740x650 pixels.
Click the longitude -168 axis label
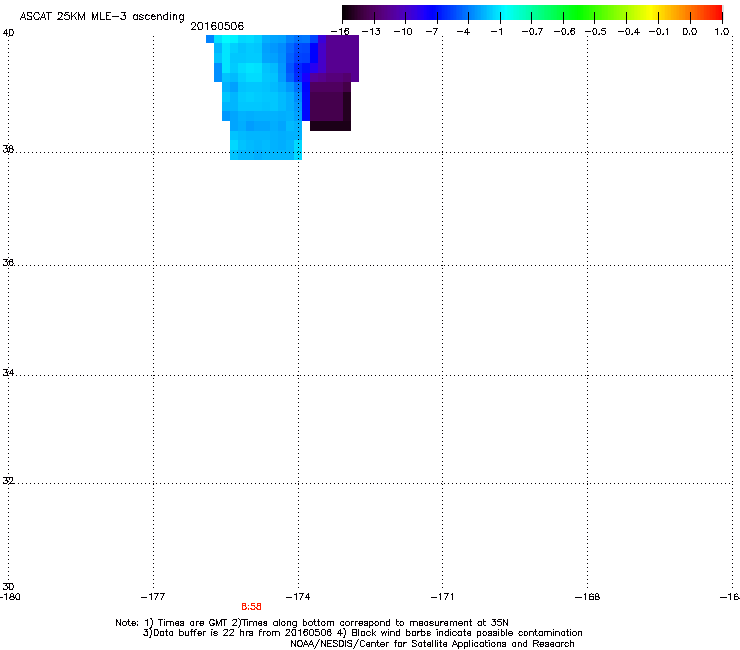click(587, 597)
